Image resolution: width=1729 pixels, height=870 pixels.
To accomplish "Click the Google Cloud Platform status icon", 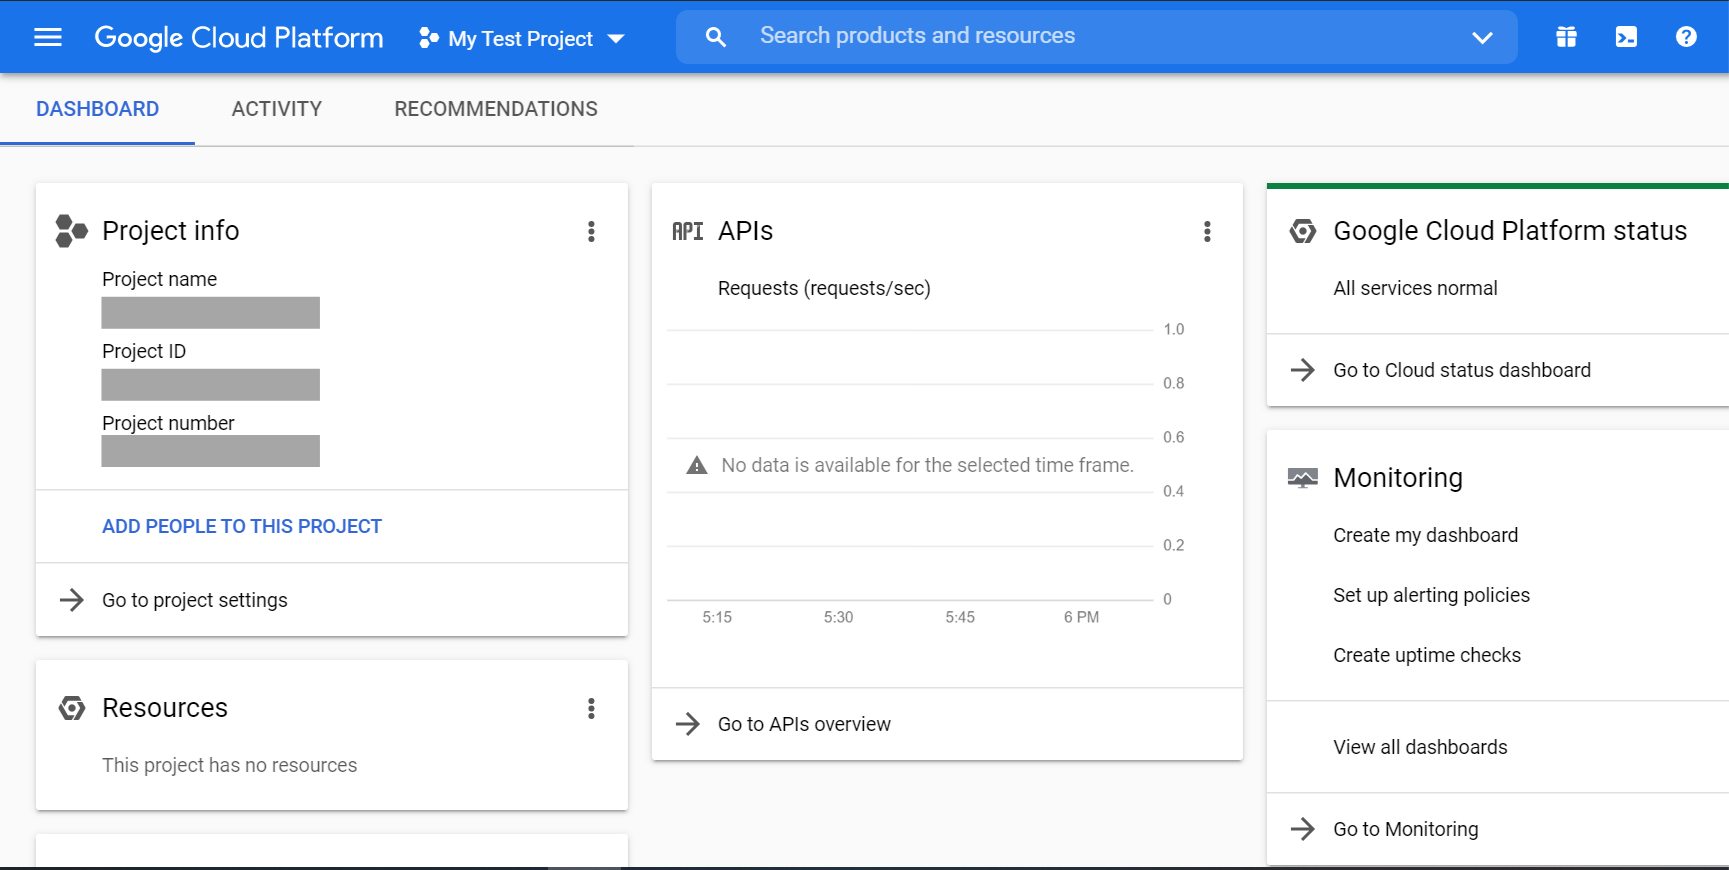I will click(1303, 231).
